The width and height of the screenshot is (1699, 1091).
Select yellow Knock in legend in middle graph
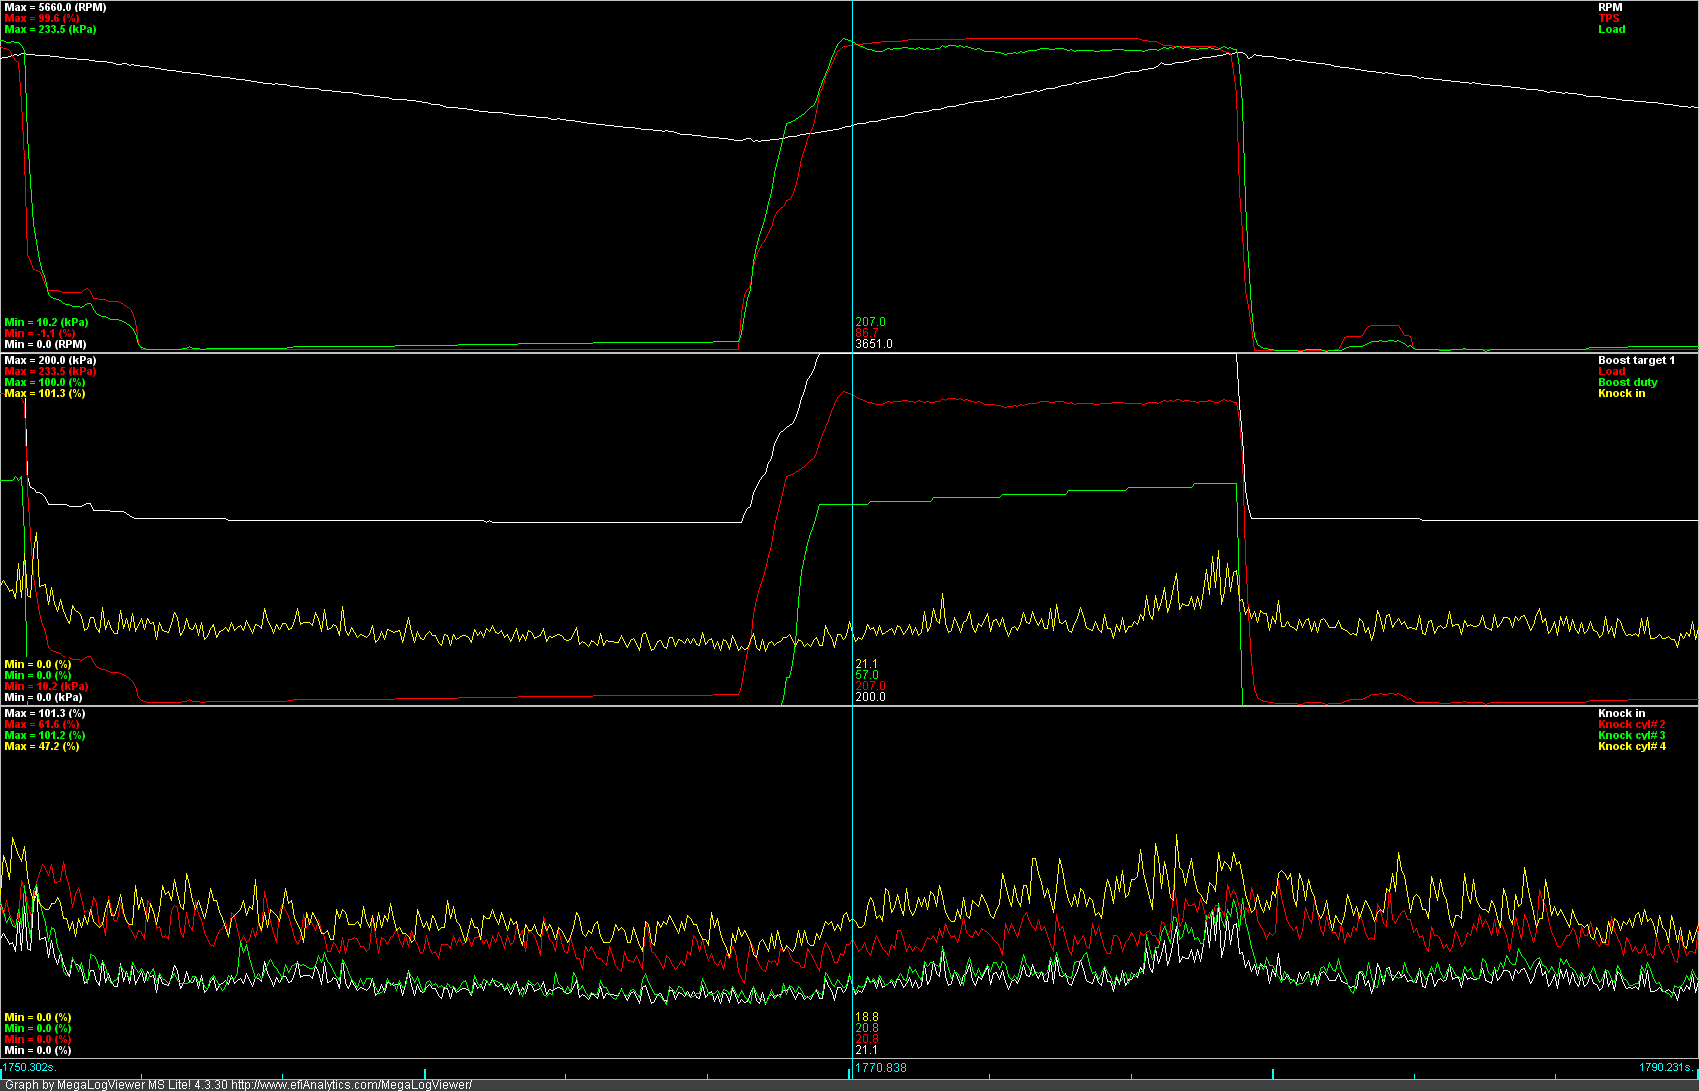pos(1621,394)
